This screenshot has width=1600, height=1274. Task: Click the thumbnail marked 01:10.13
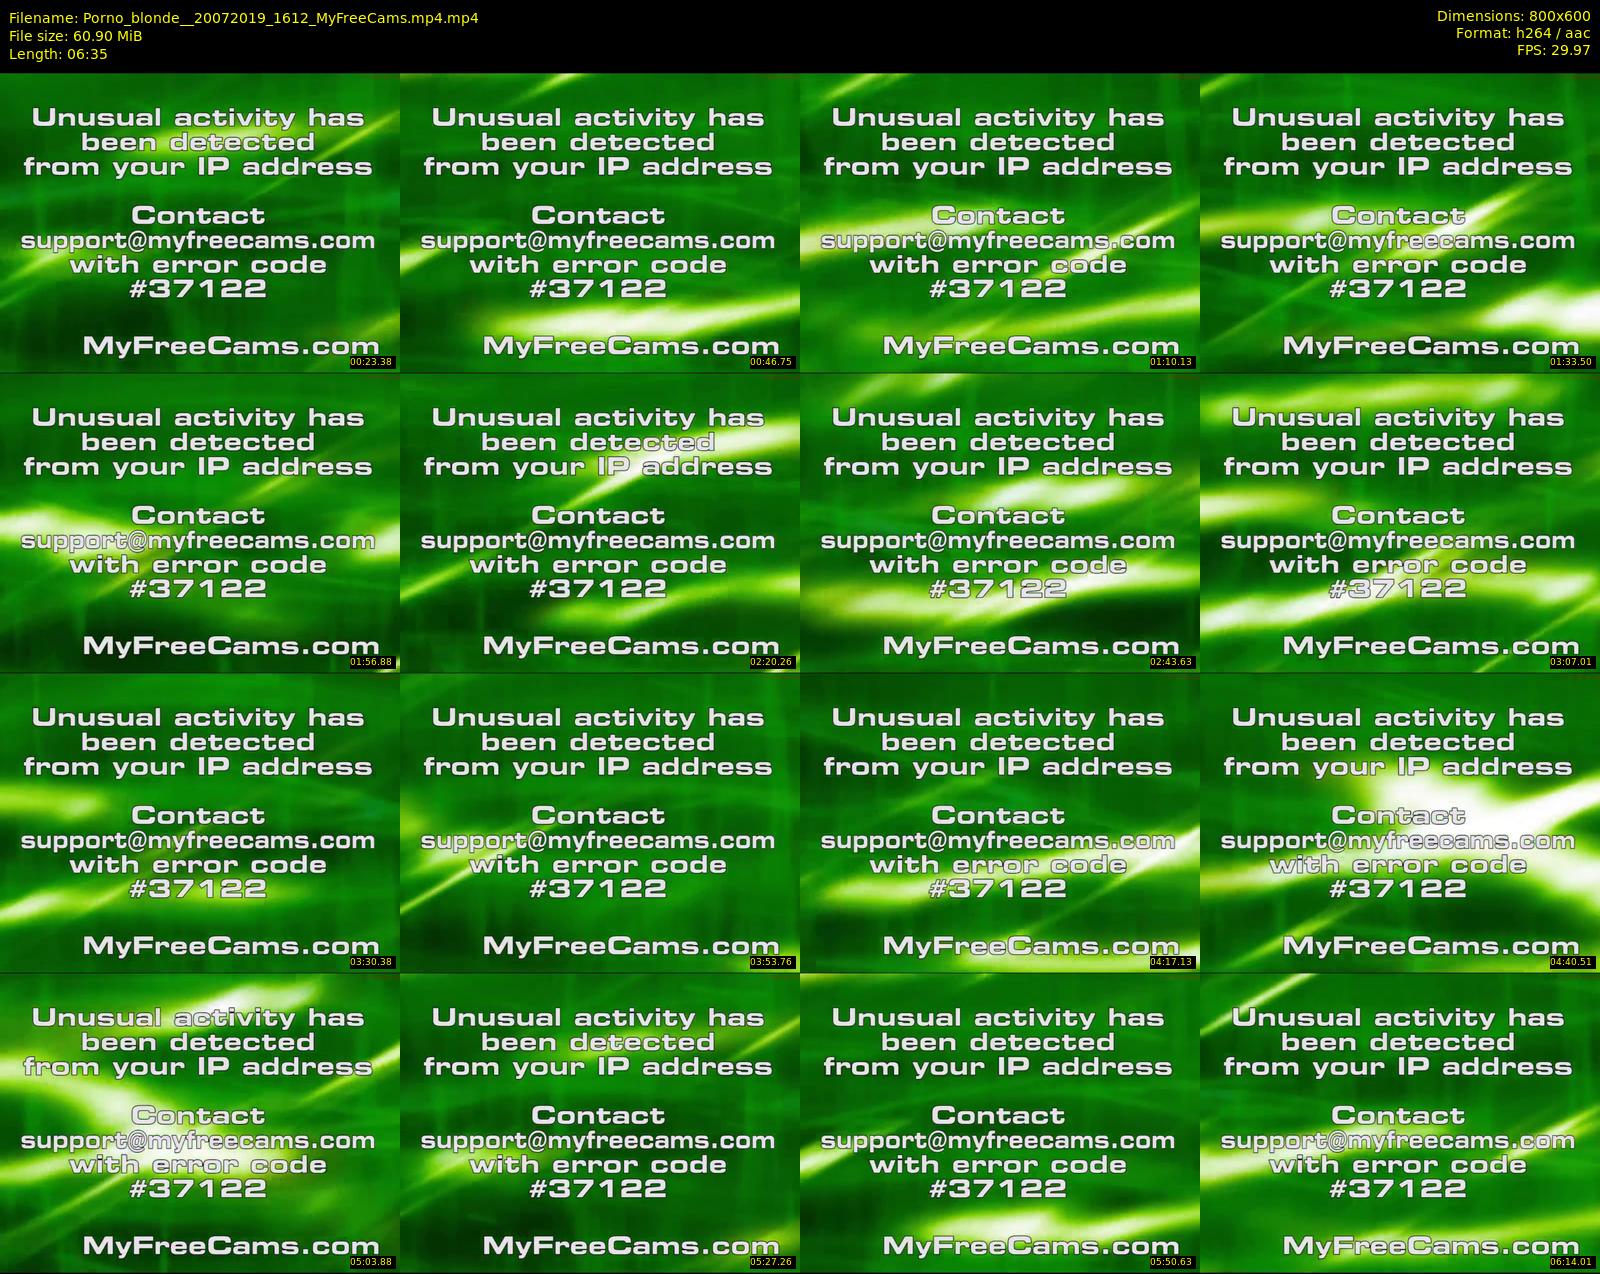coord(999,222)
